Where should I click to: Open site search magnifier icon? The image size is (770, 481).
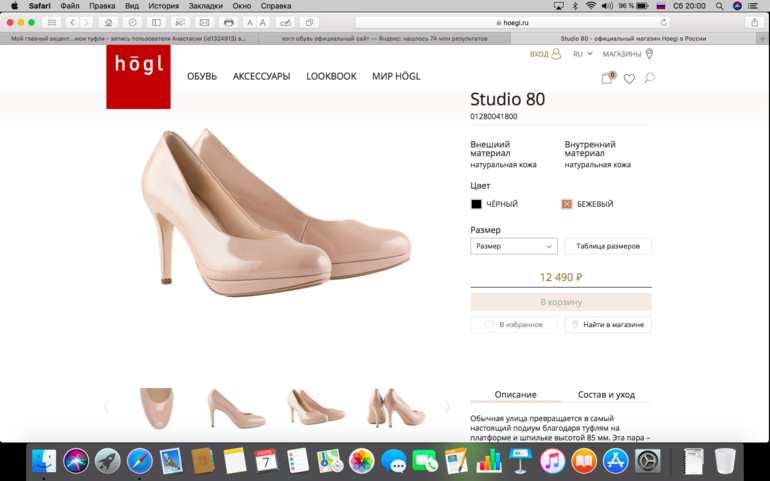coord(649,78)
